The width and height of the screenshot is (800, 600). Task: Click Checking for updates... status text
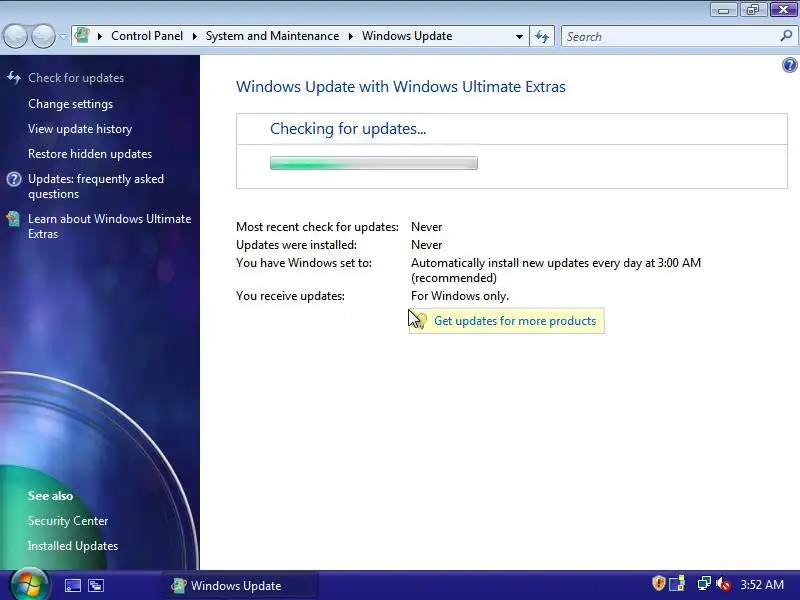(x=348, y=129)
